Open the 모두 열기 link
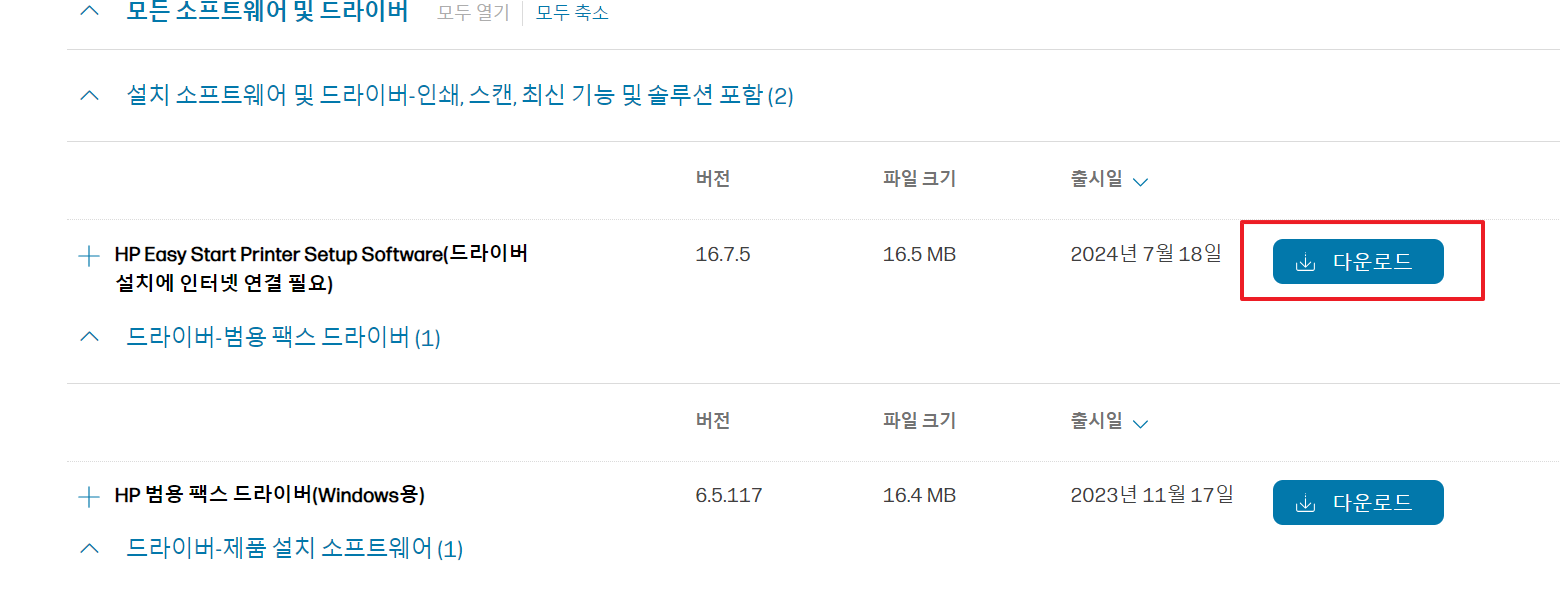This screenshot has height=589, width=1560. 471,12
